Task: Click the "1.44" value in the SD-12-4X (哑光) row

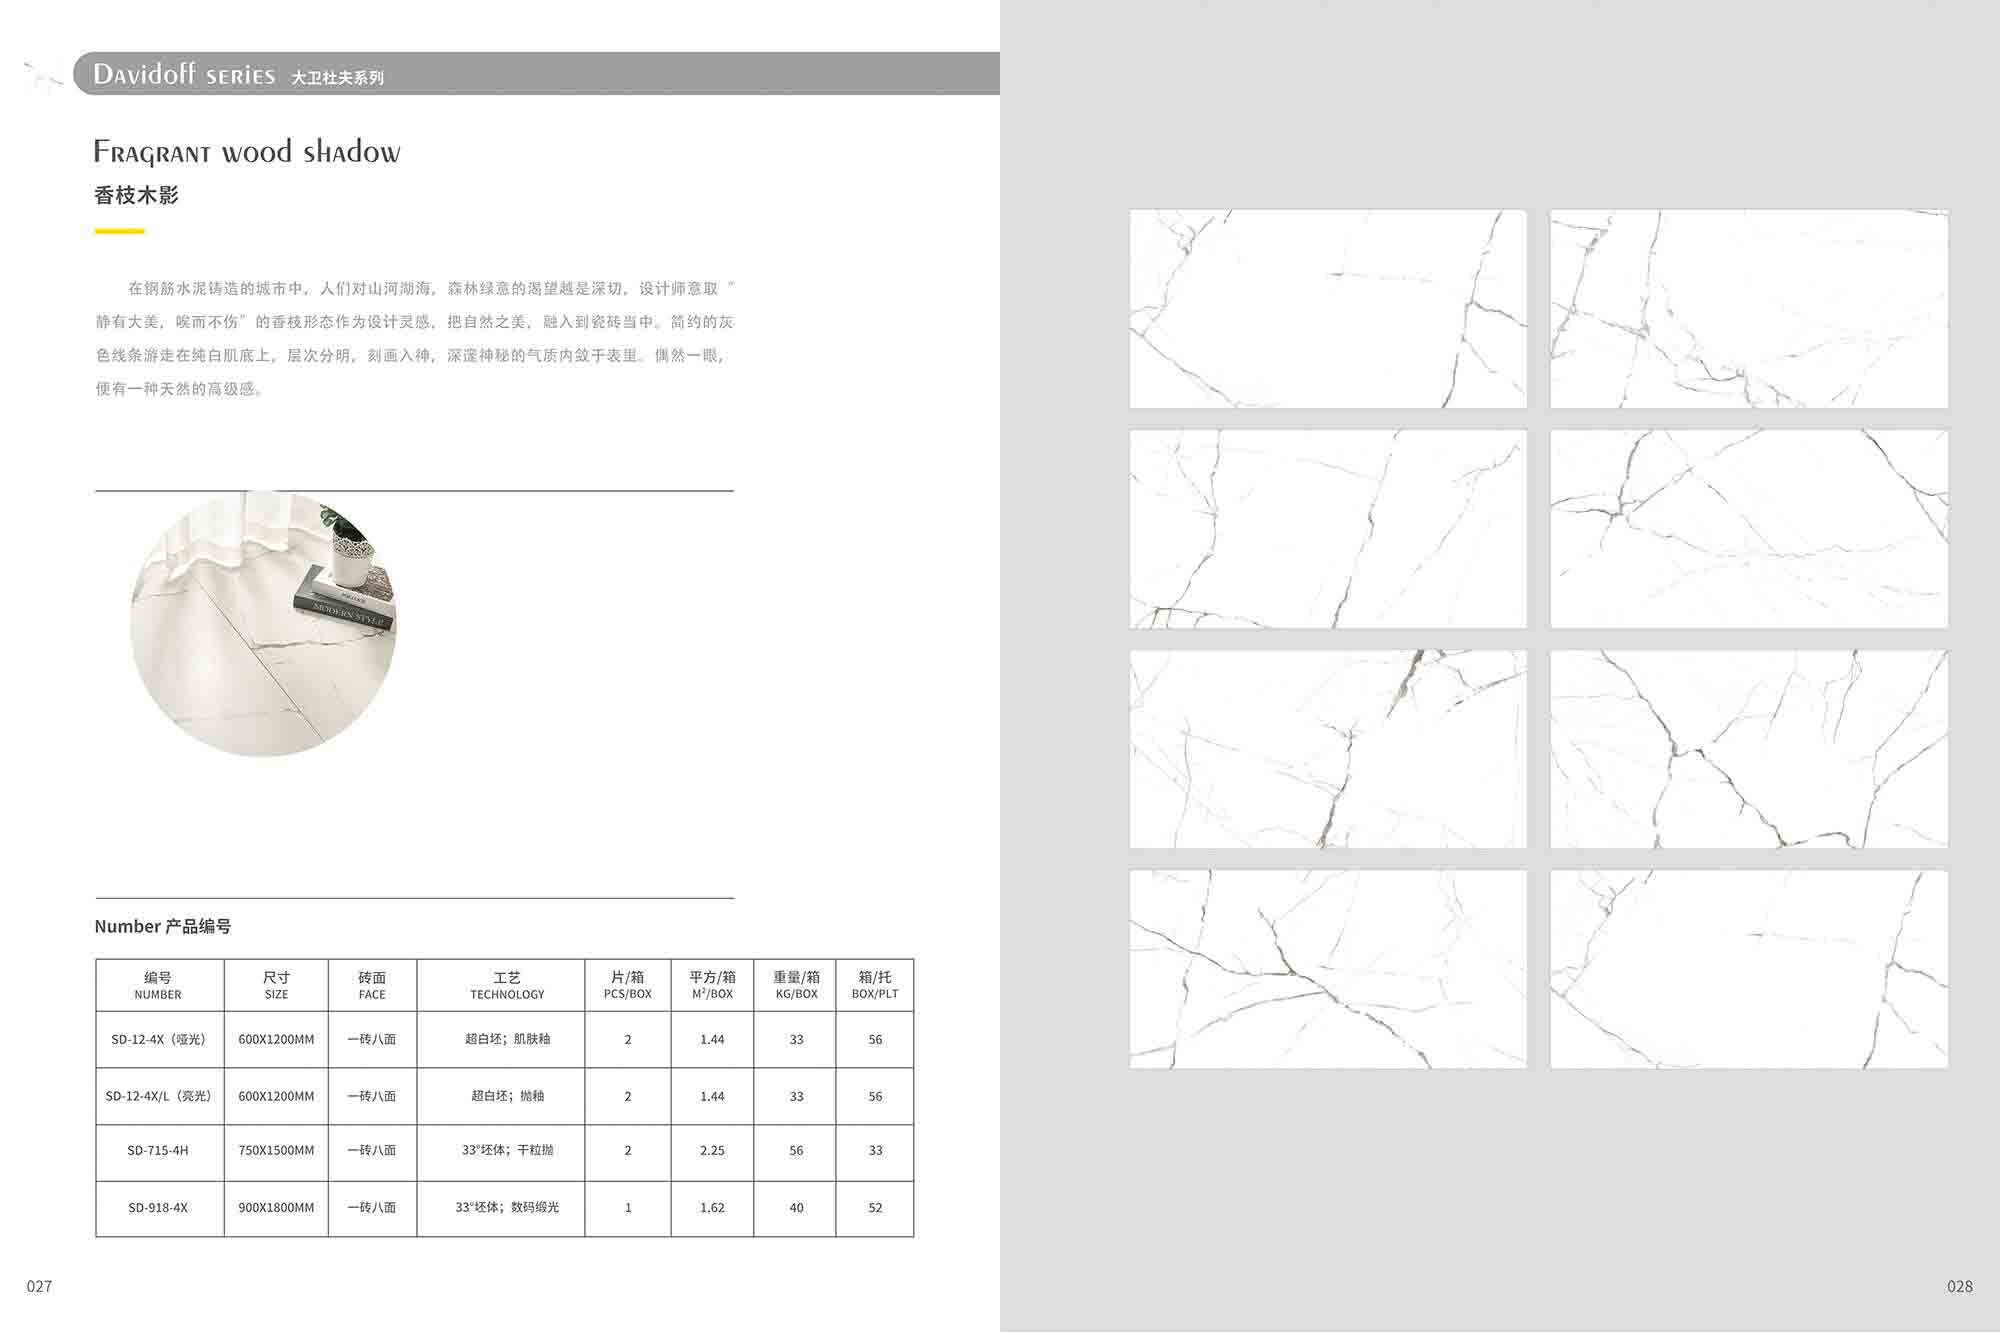Action: pyautogui.click(x=712, y=1039)
